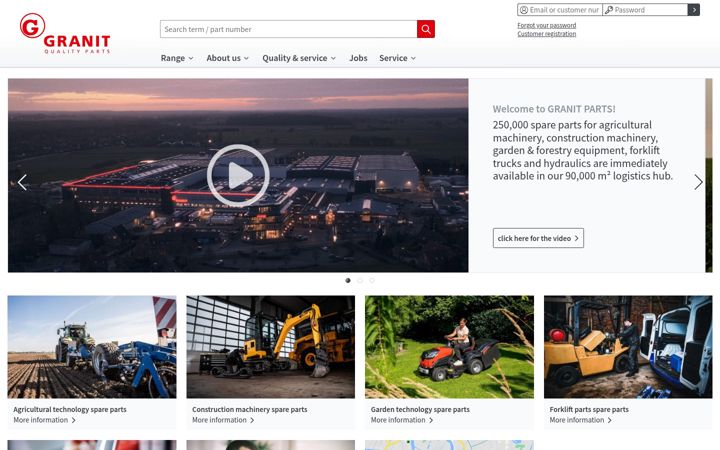
Task: Open Forklift parts spare parts image
Action: click(x=628, y=347)
